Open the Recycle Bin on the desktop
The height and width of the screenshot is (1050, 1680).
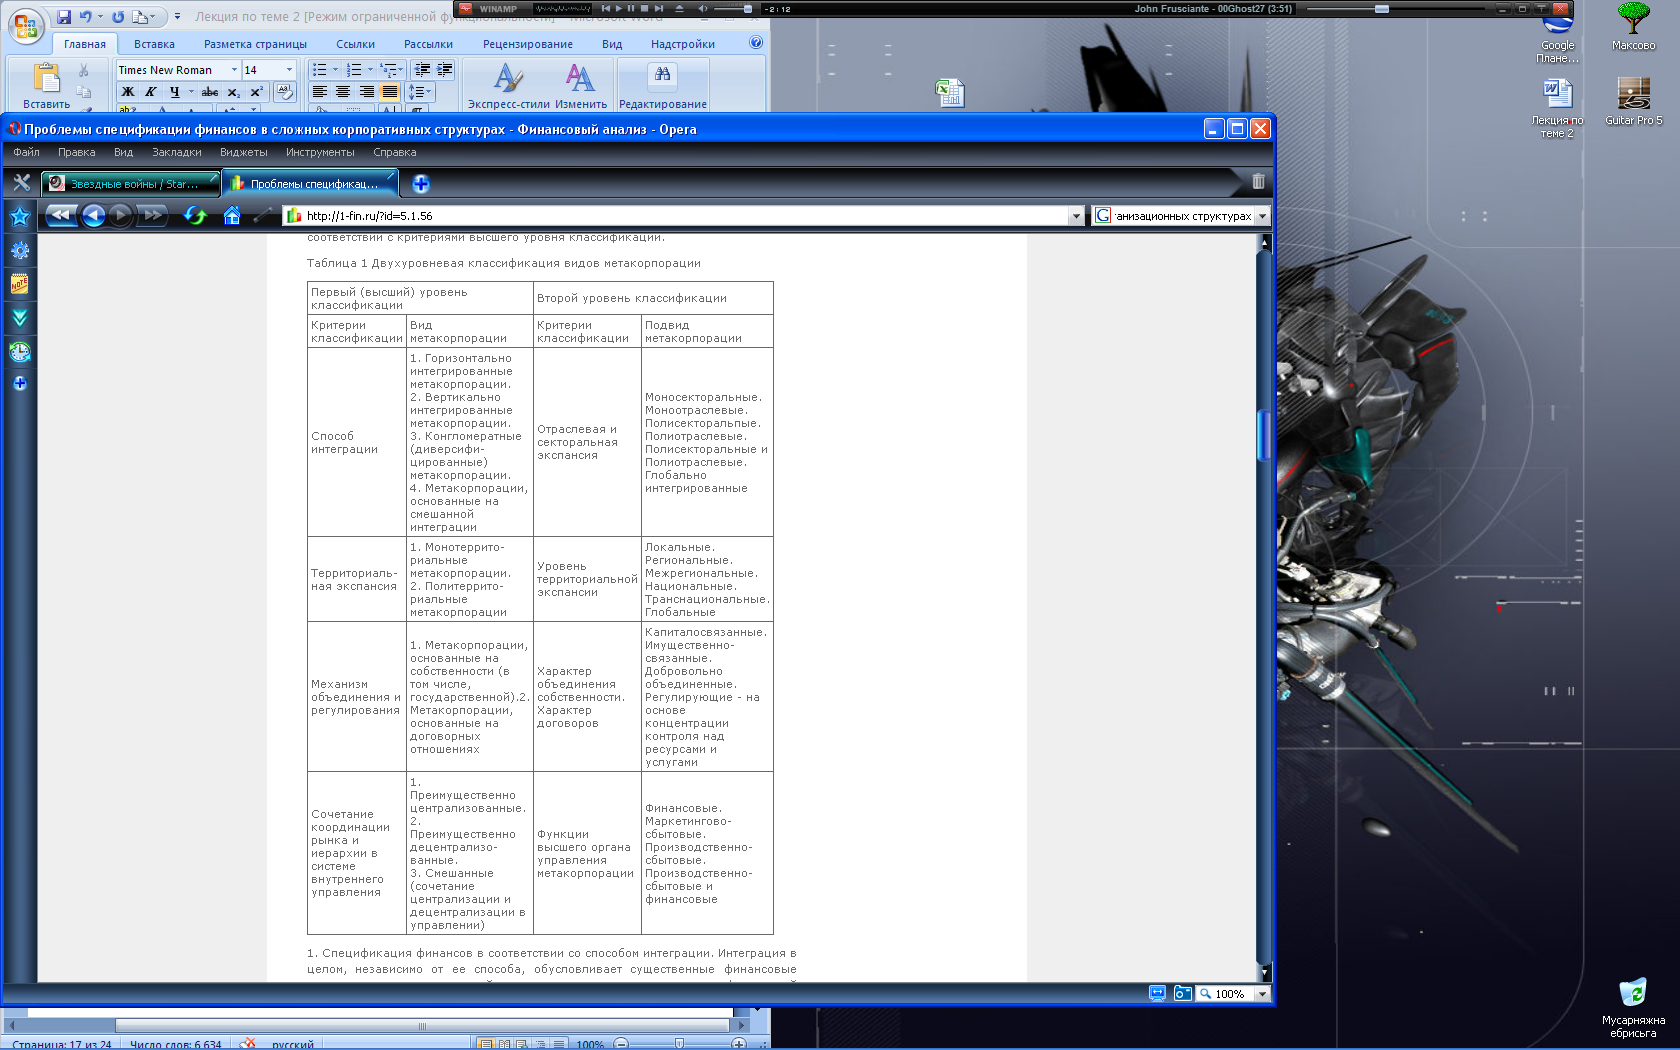1633,1007
